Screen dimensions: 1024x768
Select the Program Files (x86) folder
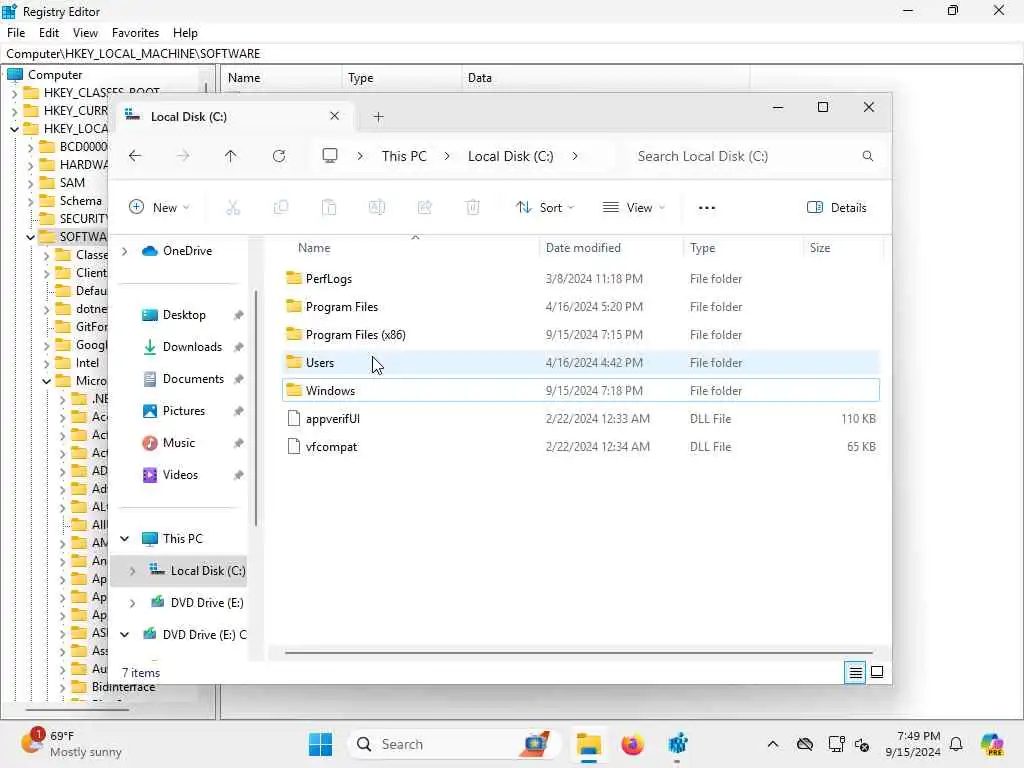[x=581, y=334]
